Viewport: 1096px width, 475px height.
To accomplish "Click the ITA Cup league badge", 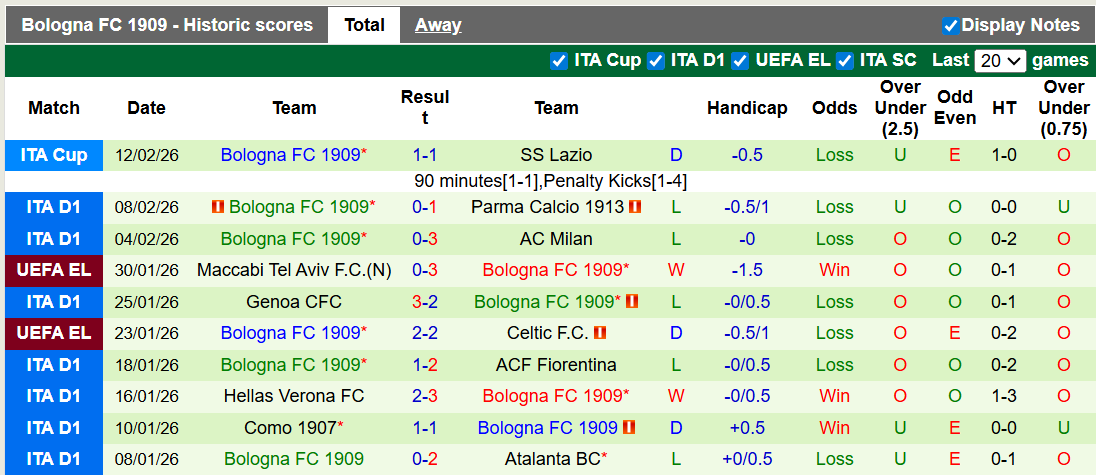I will coord(54,155).
